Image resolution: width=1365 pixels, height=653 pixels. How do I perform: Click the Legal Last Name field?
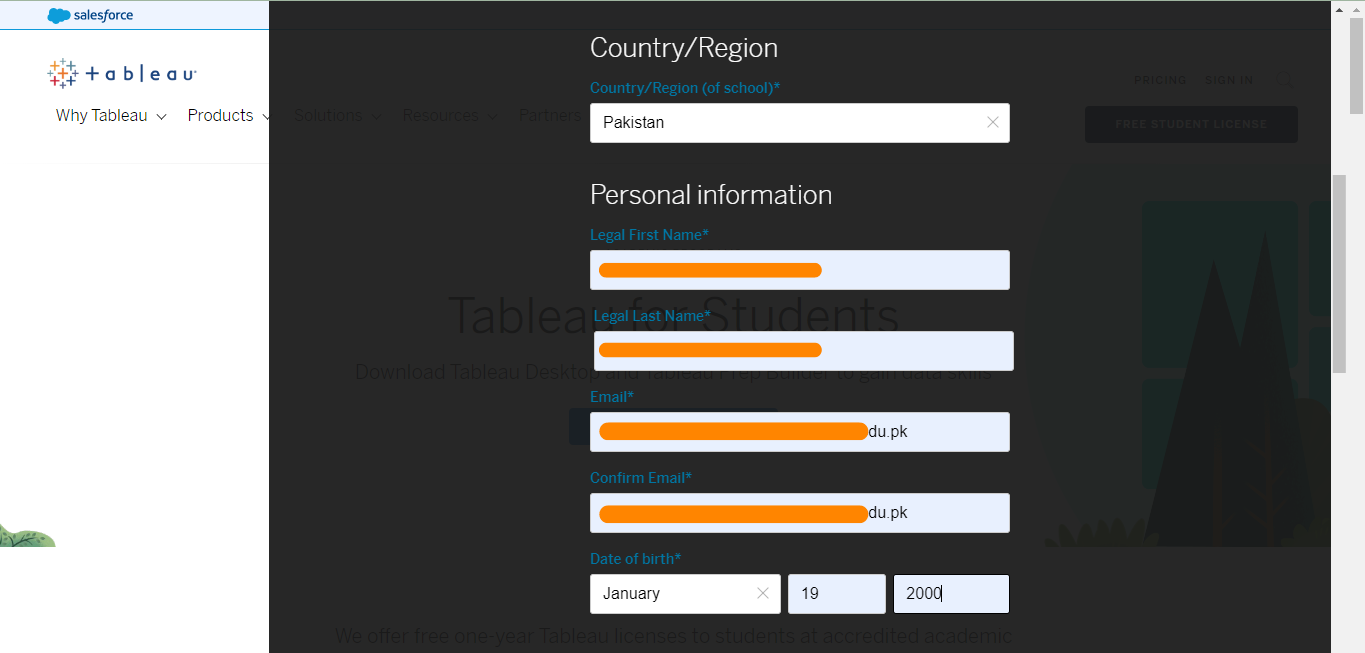coord(804,351)
